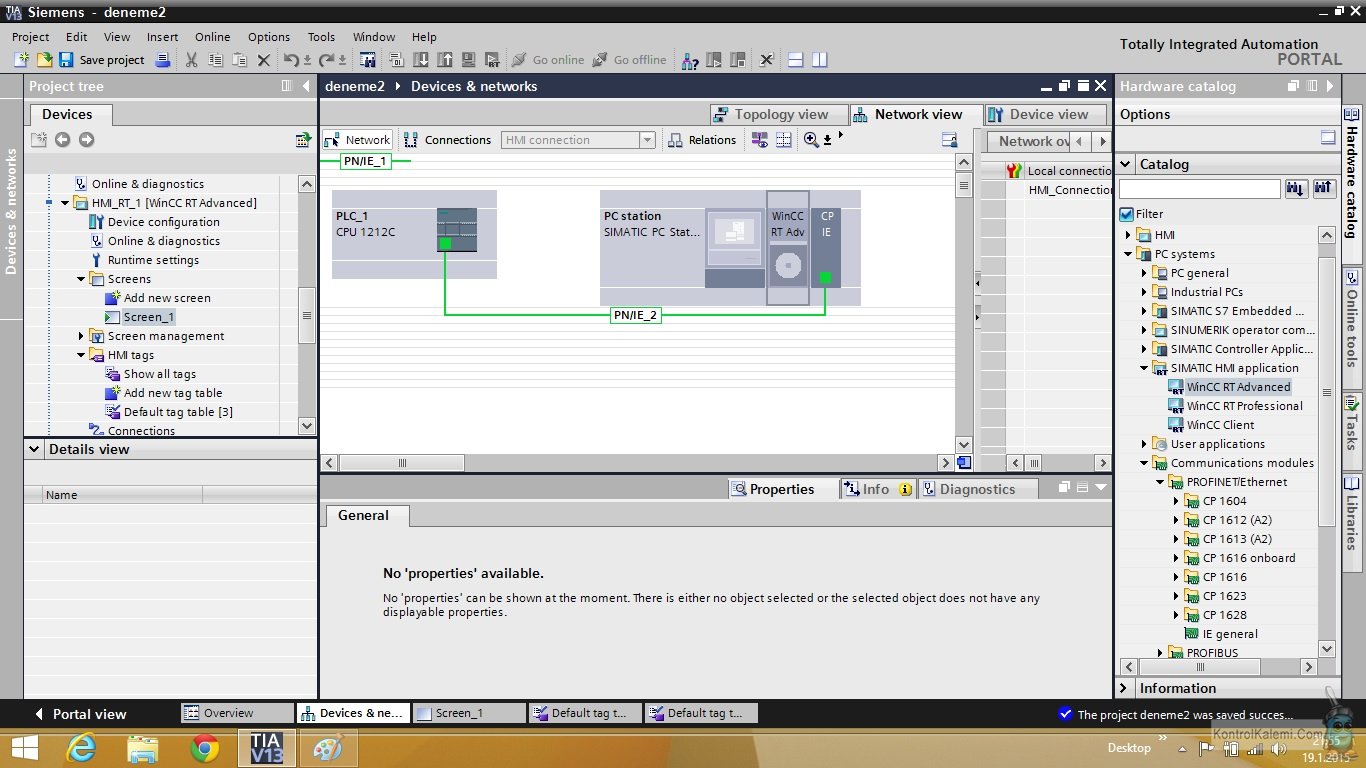Screen dimensions: 1366x768
Task: Select the CPU 1212C device image
Action: [457, 229]
